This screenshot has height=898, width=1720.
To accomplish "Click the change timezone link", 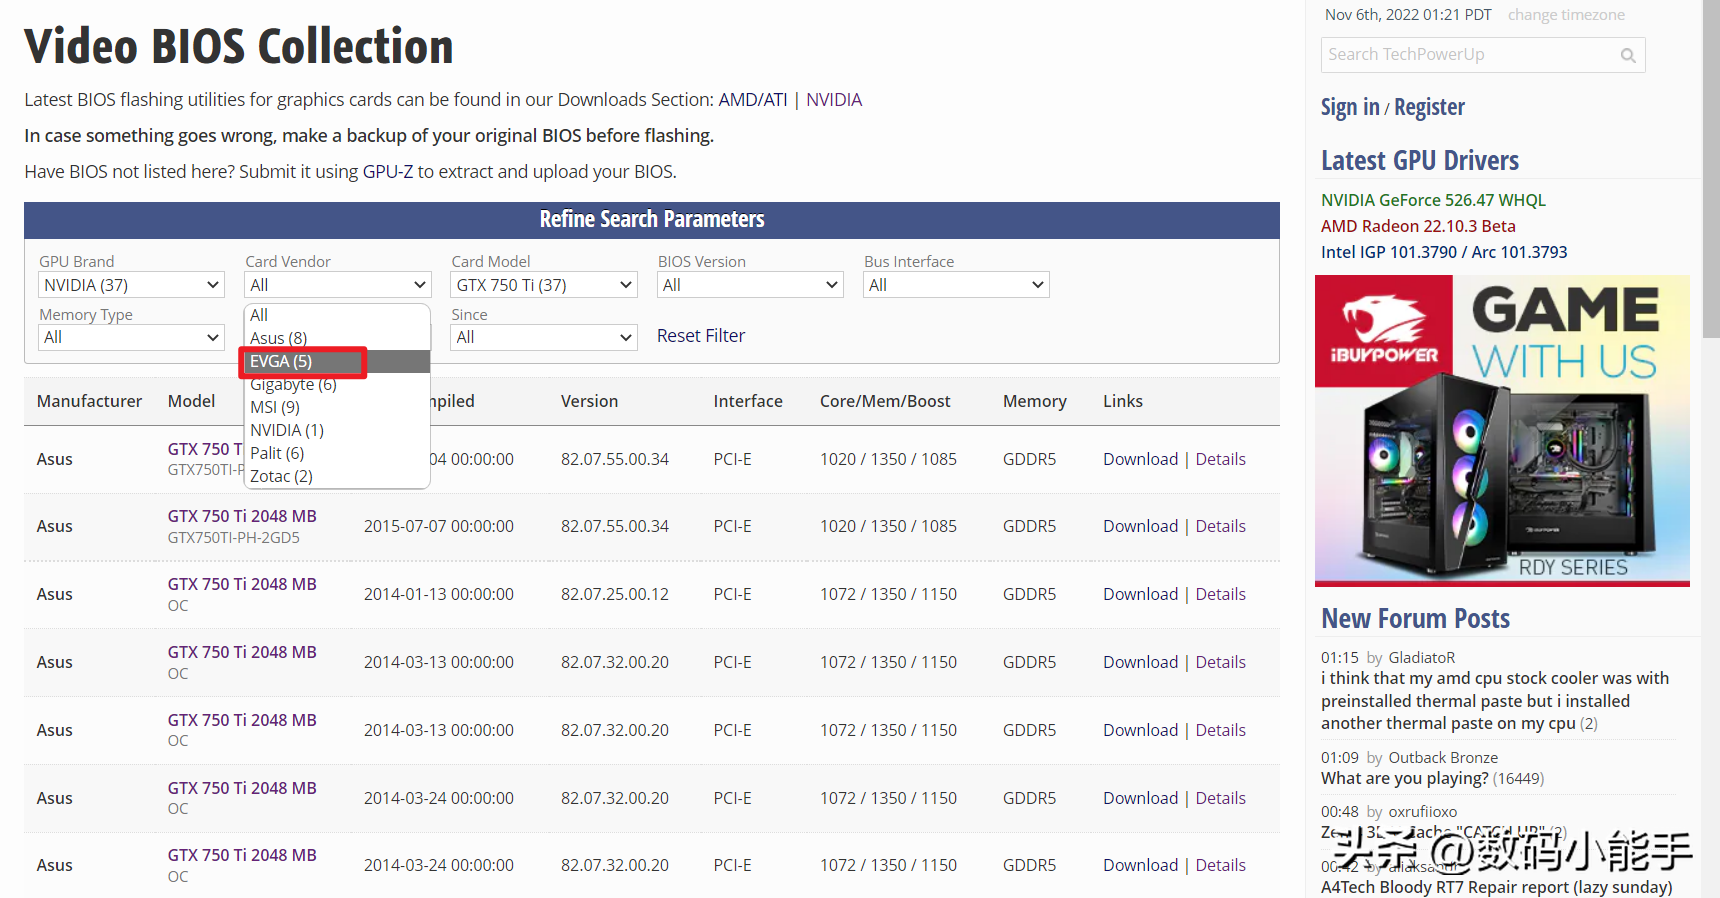I will (1565, 15).
